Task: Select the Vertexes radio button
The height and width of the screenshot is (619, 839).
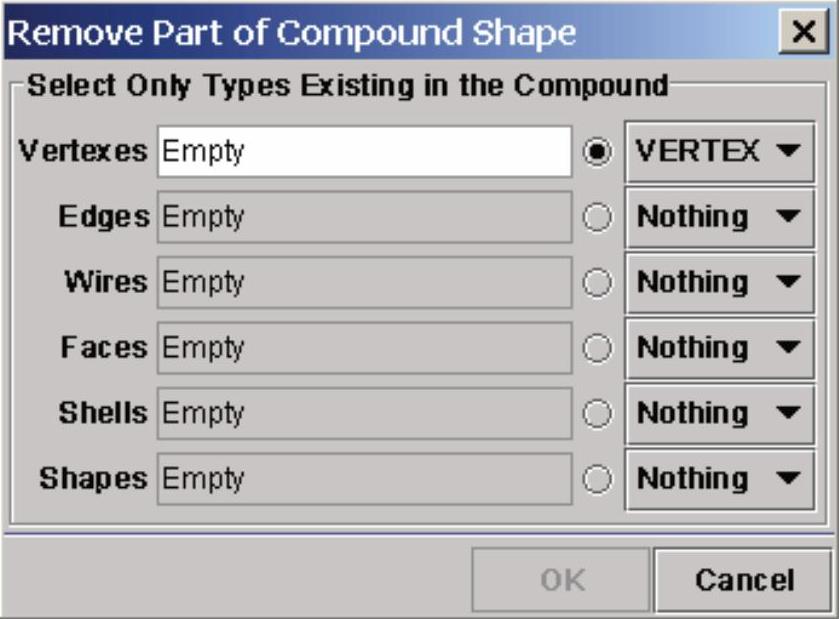Action: coord(597,153)
